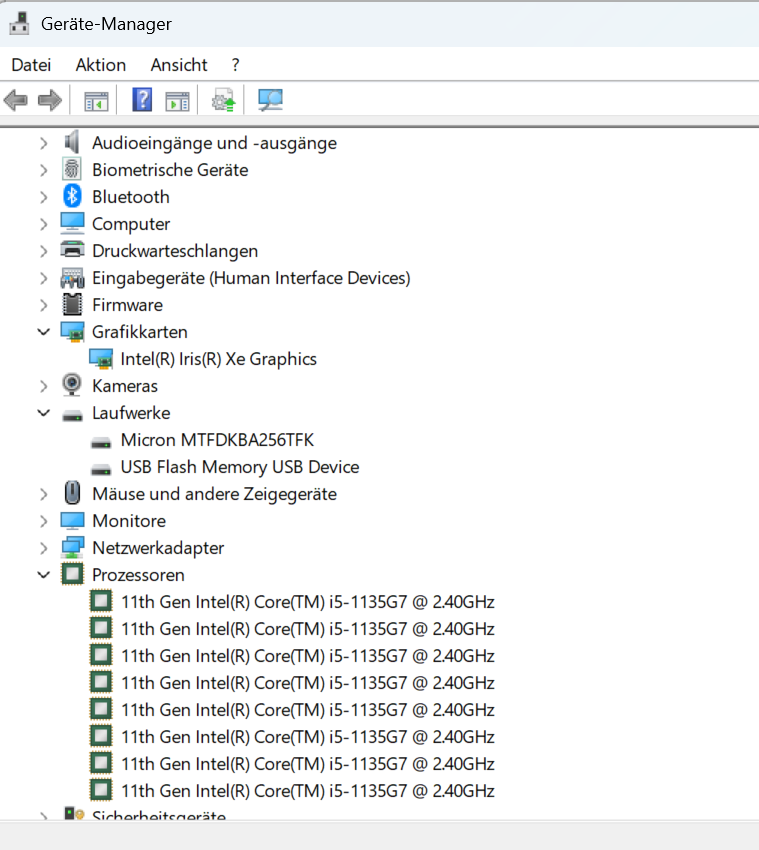Open the Ansicht menu

pos(179,65)
